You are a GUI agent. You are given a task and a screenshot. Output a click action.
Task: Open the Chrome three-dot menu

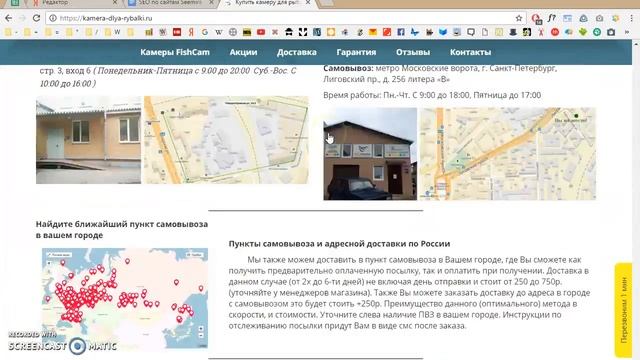(632, 18)
